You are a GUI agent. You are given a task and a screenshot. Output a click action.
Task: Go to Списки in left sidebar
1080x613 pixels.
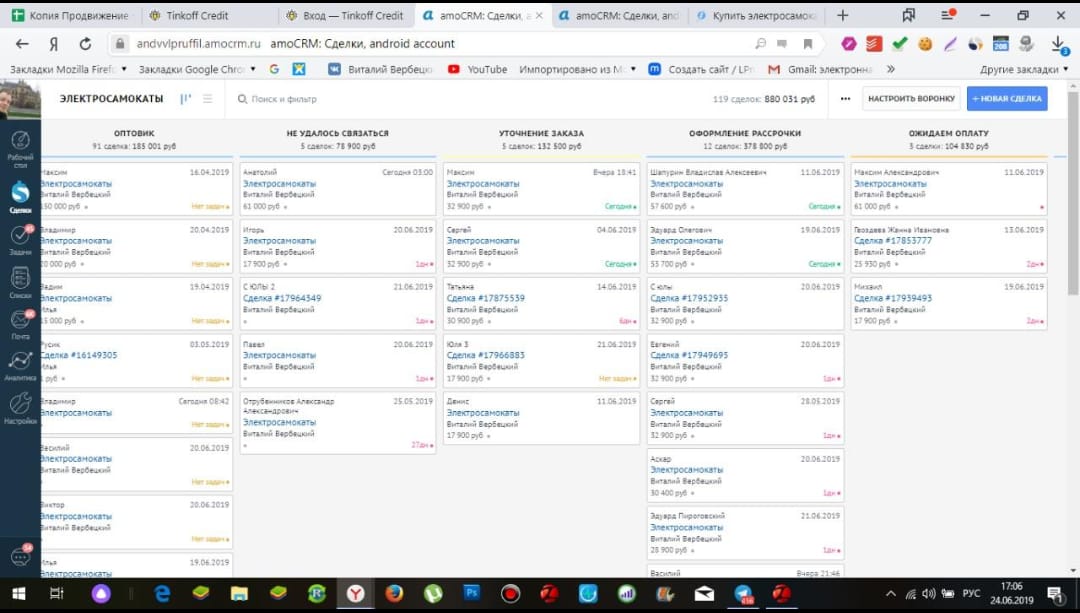click(x=20, y=283)
